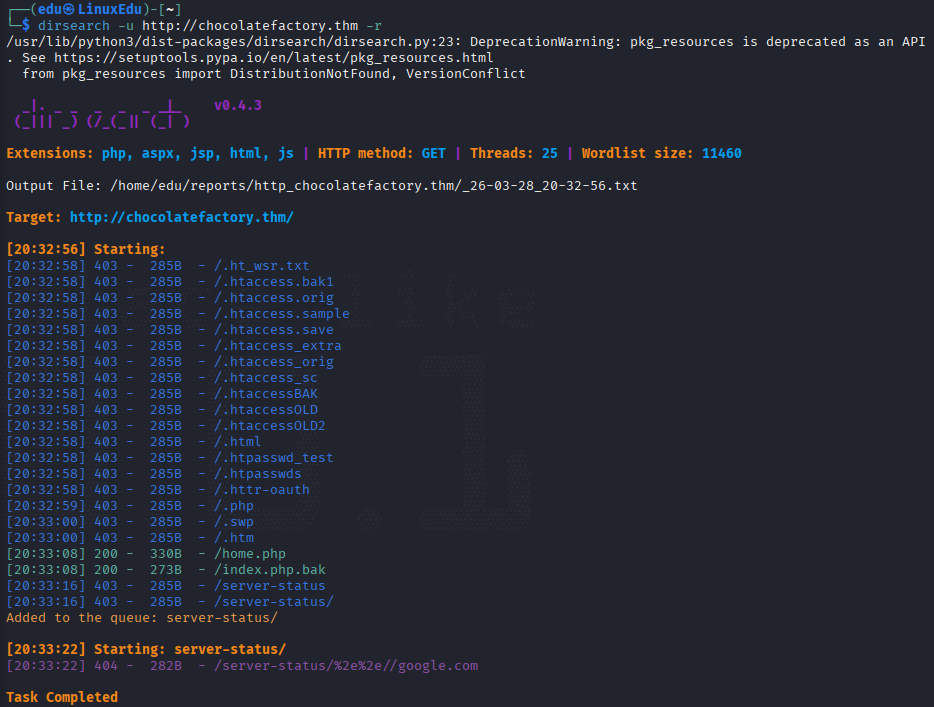Click the Added to the queue line
Image resolution: width=934 pixels, height=707 pixels.
[x=142, y=618]
